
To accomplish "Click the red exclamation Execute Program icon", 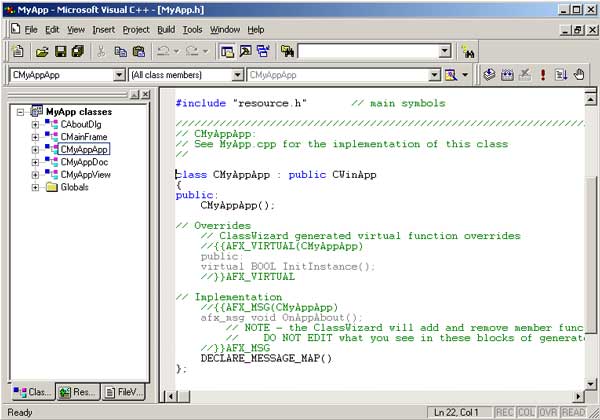I will pos(543,75).
